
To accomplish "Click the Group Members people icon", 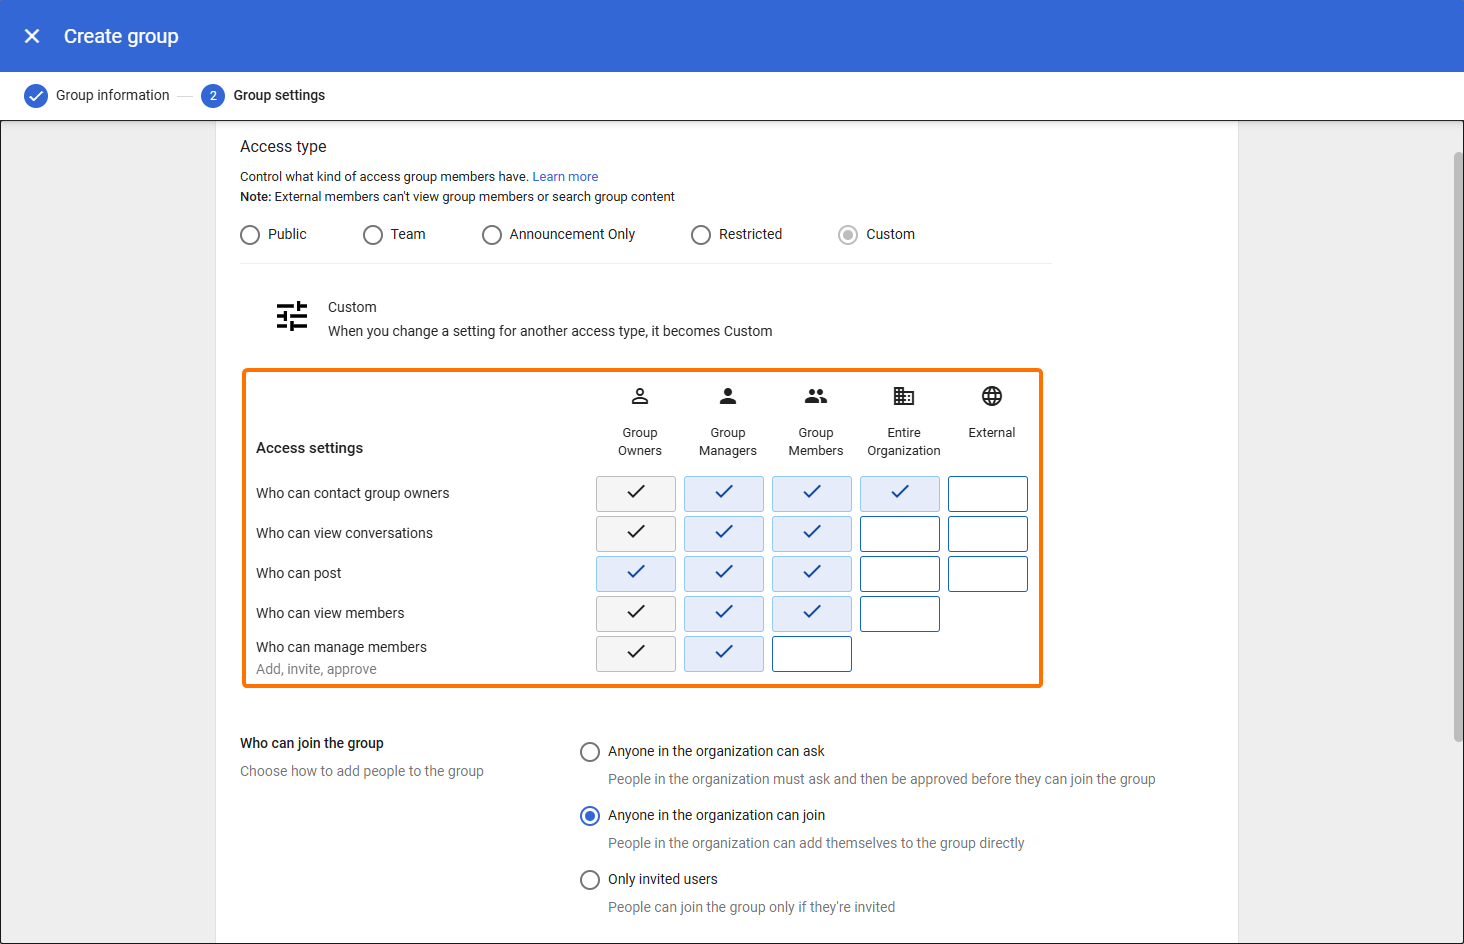I will (816, 396).
